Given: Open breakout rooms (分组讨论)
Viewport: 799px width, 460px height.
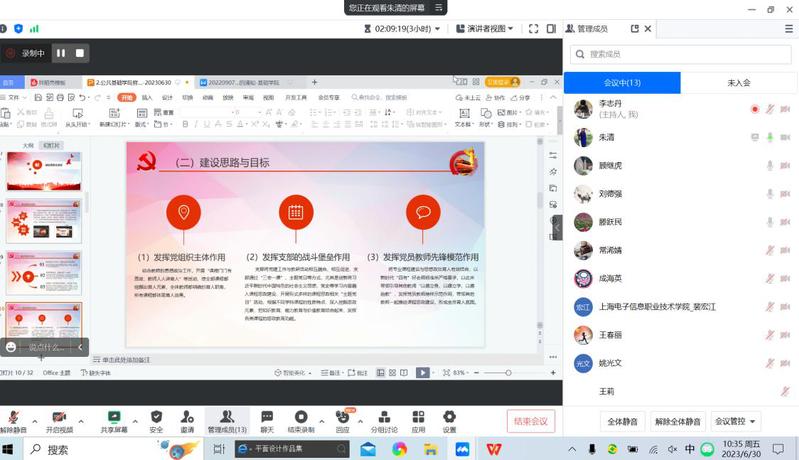Looking at the screenshot, I should tap(384, 416).
